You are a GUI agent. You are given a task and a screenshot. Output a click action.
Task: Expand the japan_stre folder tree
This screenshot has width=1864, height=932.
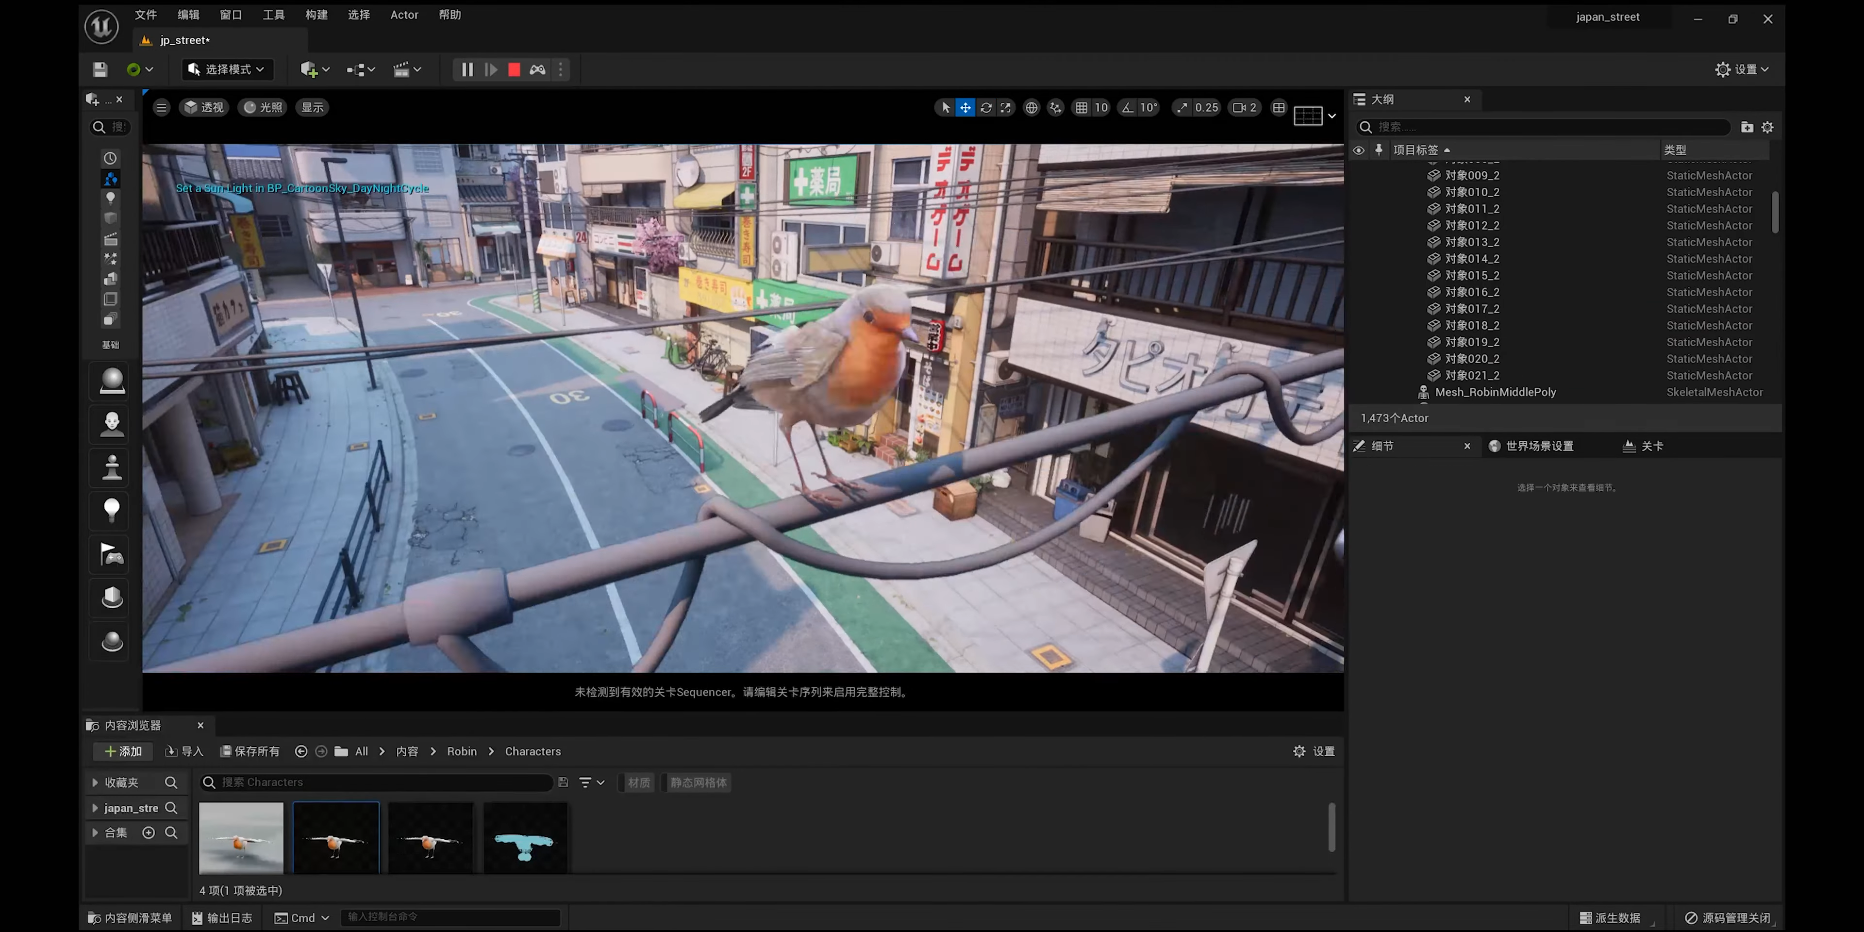[95, 808]
